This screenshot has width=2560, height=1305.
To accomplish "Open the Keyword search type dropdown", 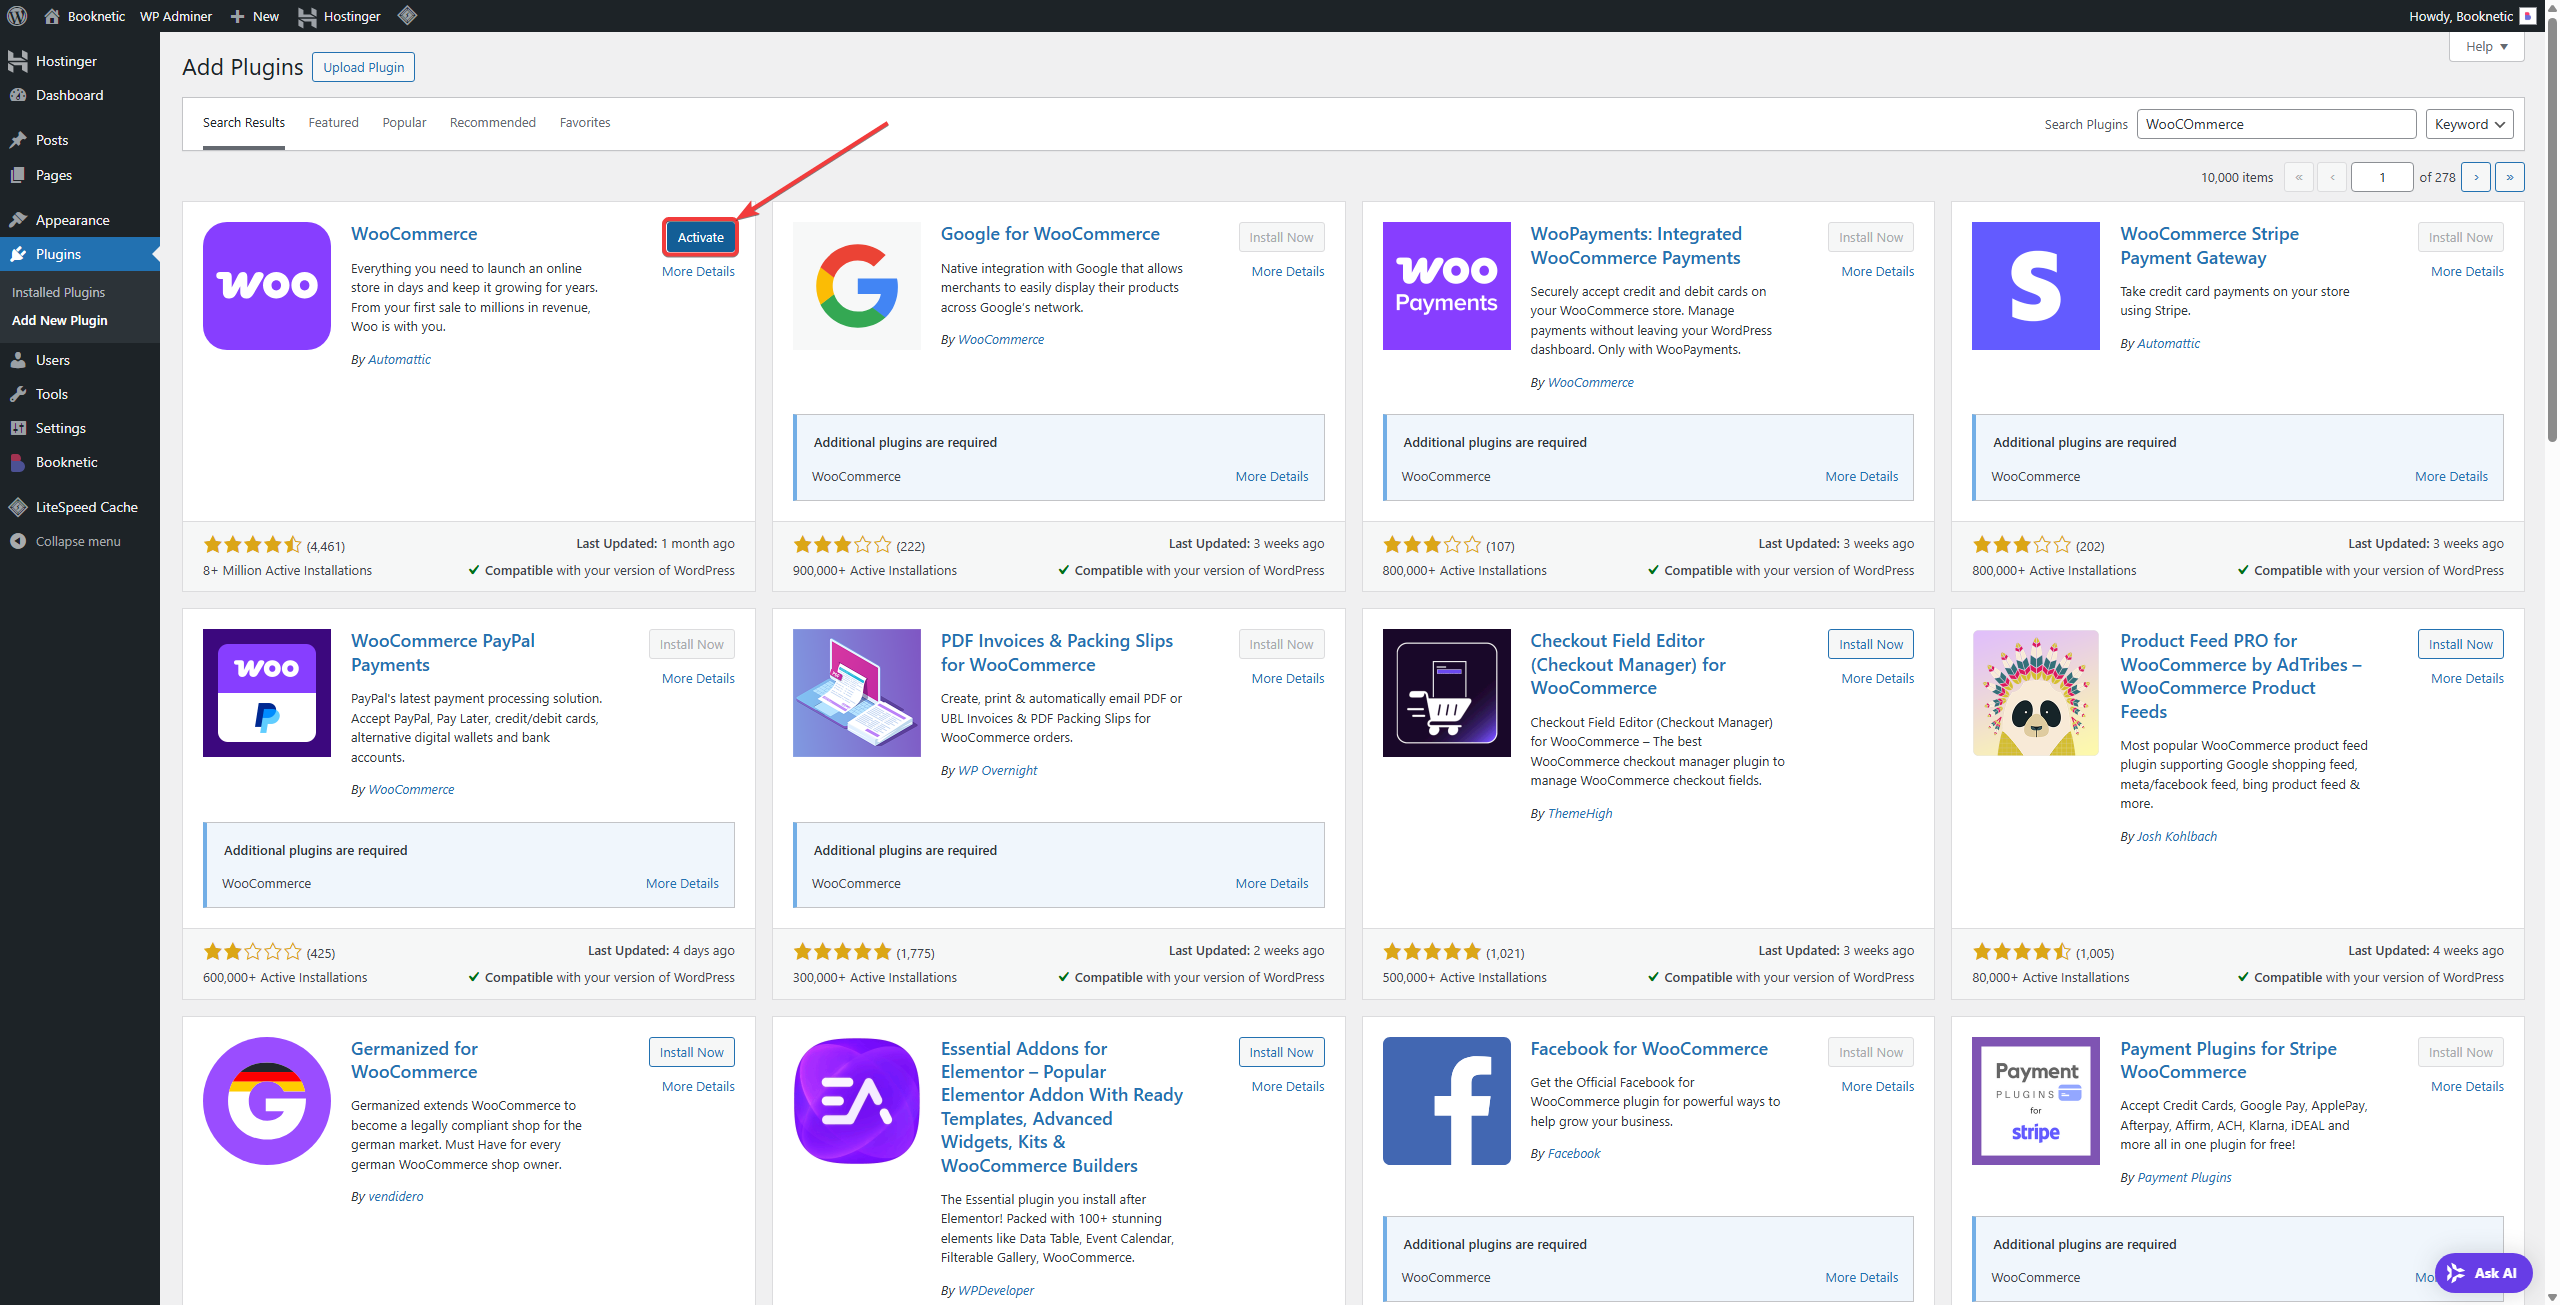I will pos(2470,124).
